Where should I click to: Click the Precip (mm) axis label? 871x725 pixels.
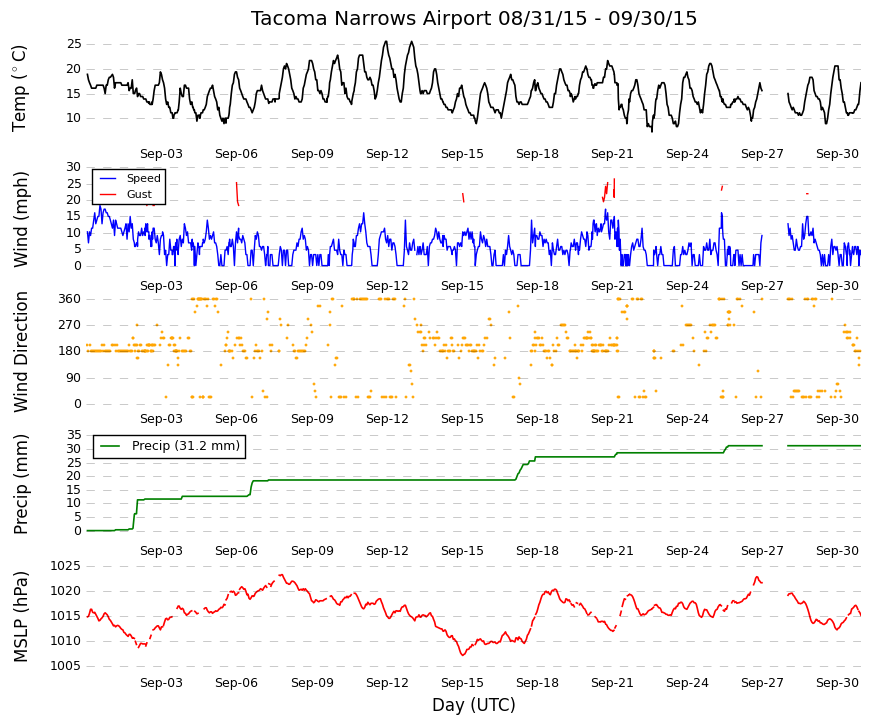[20, 484]
